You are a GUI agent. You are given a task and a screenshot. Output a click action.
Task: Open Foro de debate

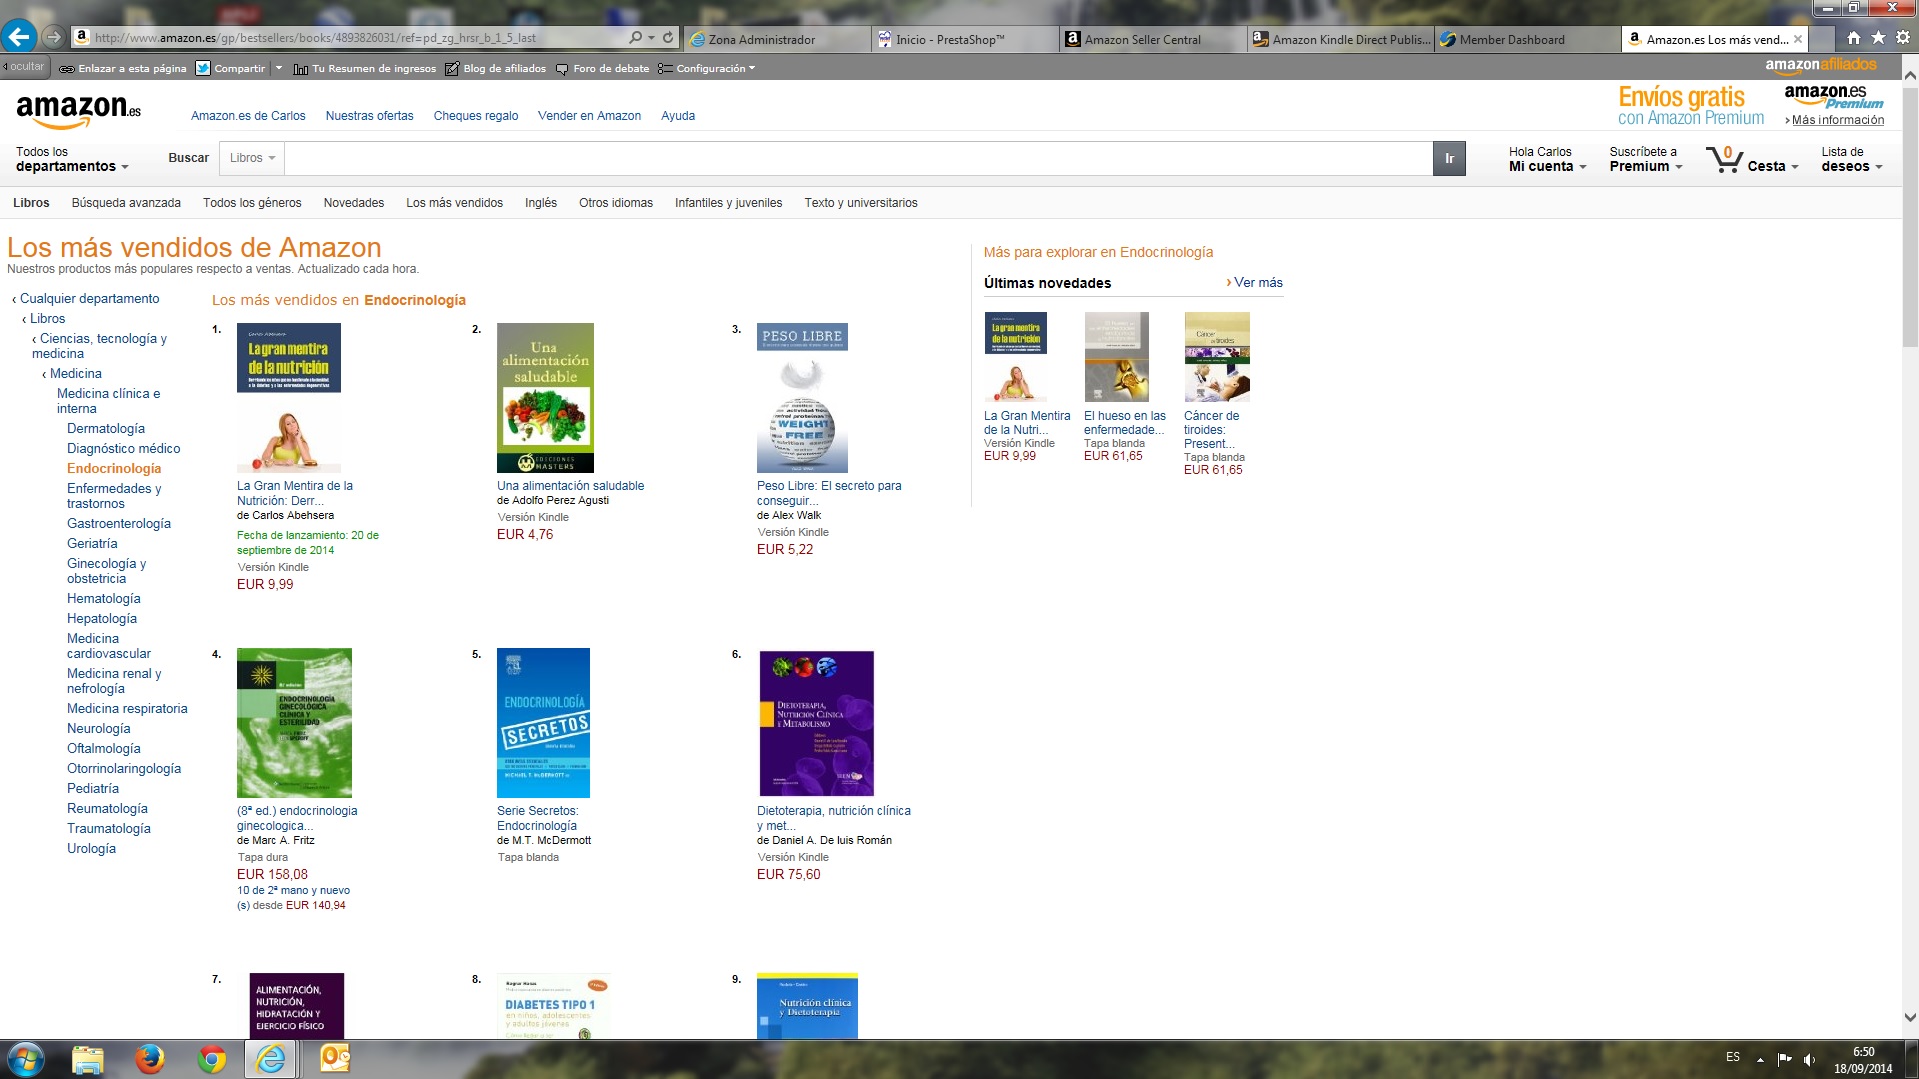coord(602,68)
